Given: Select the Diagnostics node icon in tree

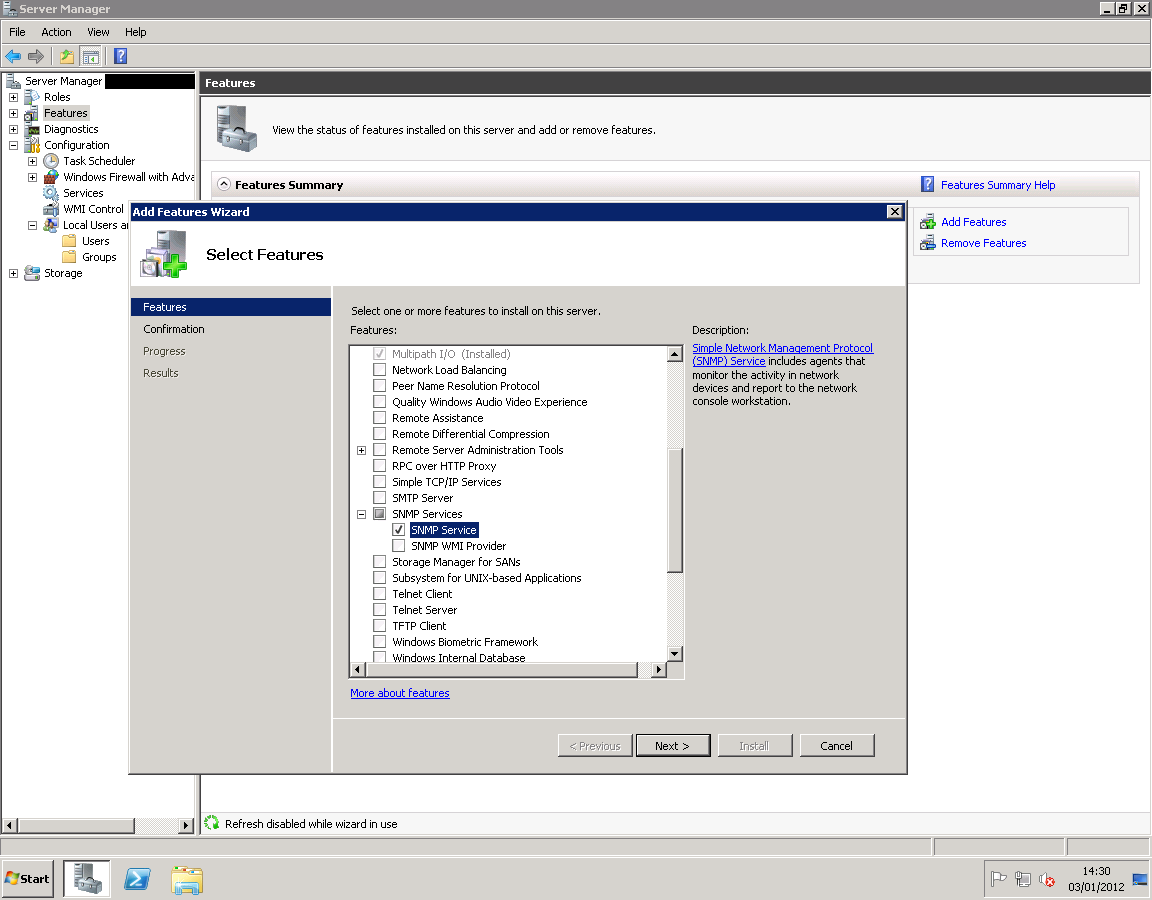Looking at the screenshot, I should (32, 129).
